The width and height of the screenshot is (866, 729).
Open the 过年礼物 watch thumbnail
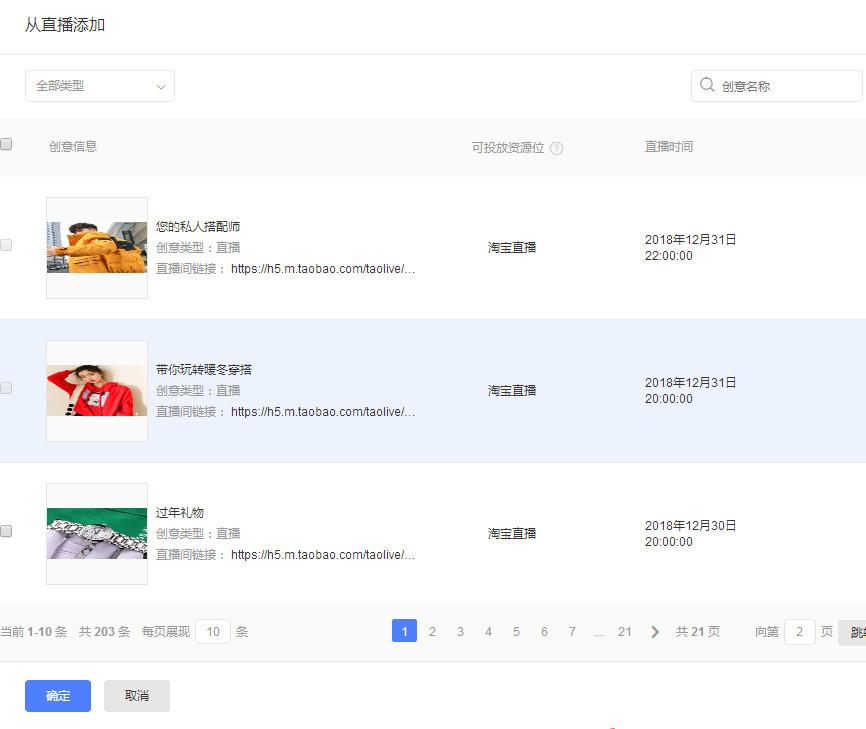tap(97, 534)
